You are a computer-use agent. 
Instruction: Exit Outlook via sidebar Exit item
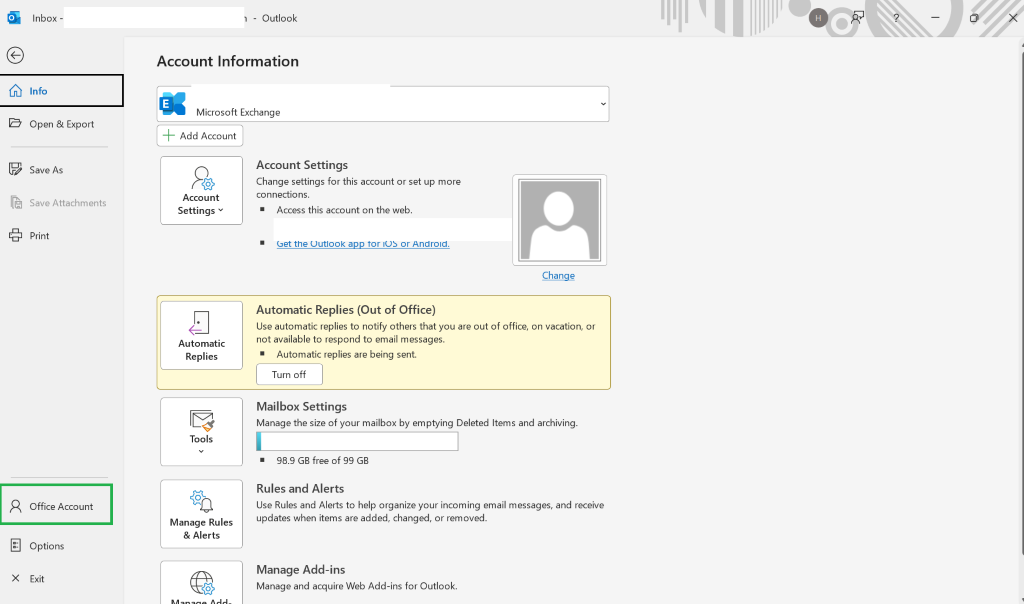tap(61, 579)
